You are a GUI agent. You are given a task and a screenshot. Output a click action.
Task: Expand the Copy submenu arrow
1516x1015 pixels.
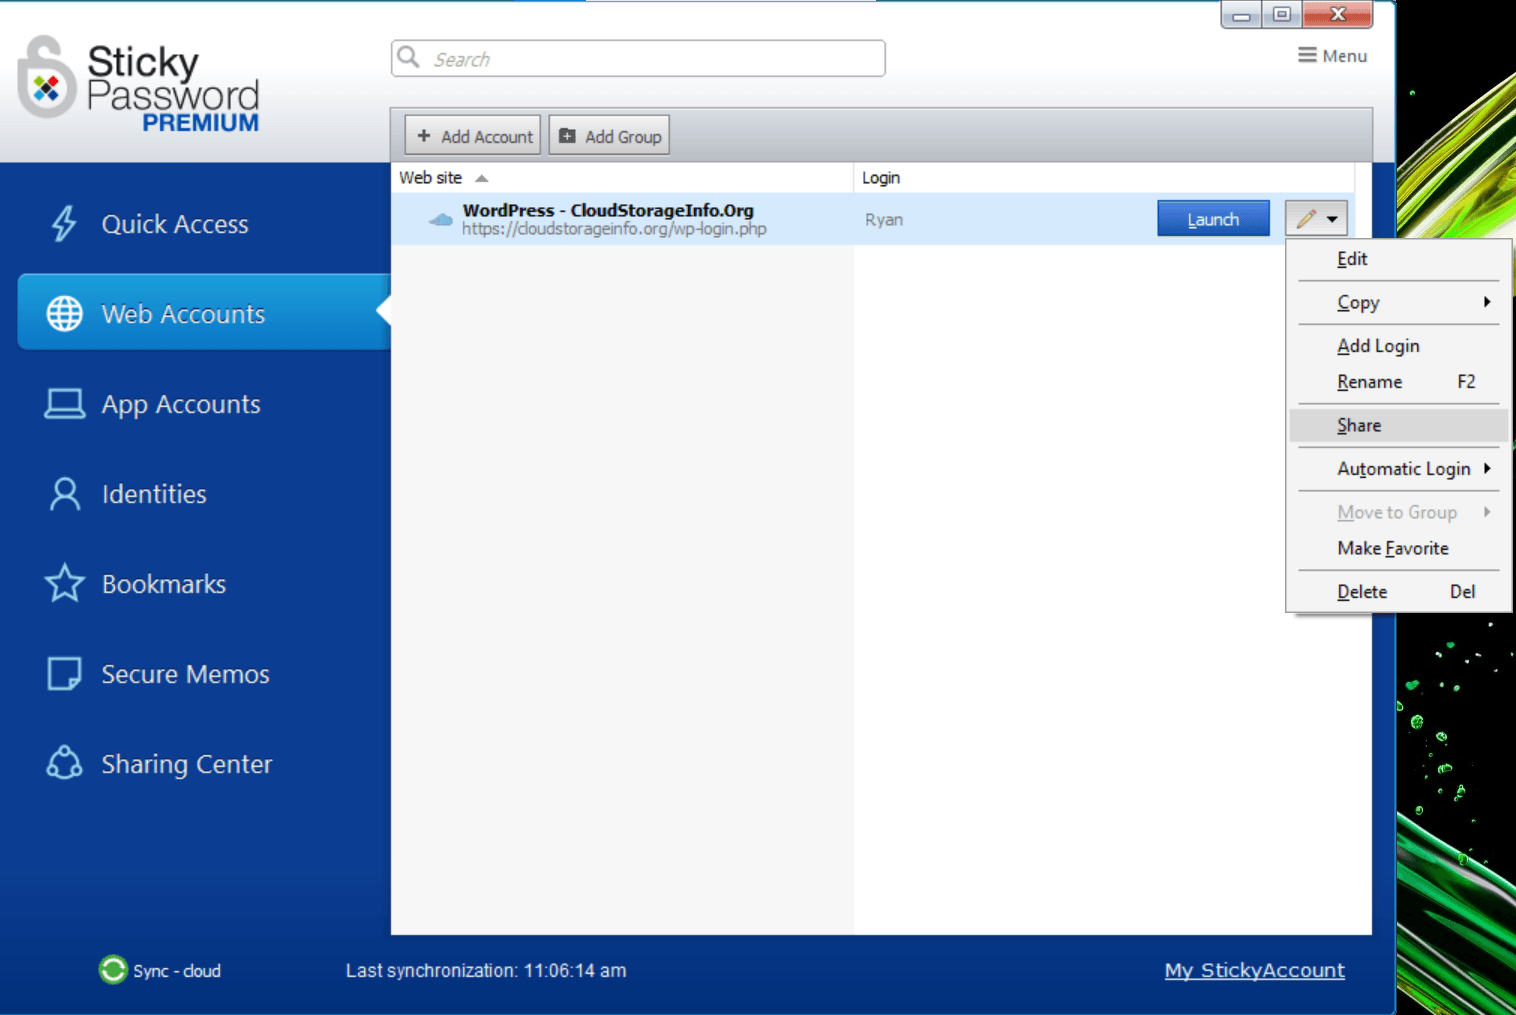click(1487, 302)
